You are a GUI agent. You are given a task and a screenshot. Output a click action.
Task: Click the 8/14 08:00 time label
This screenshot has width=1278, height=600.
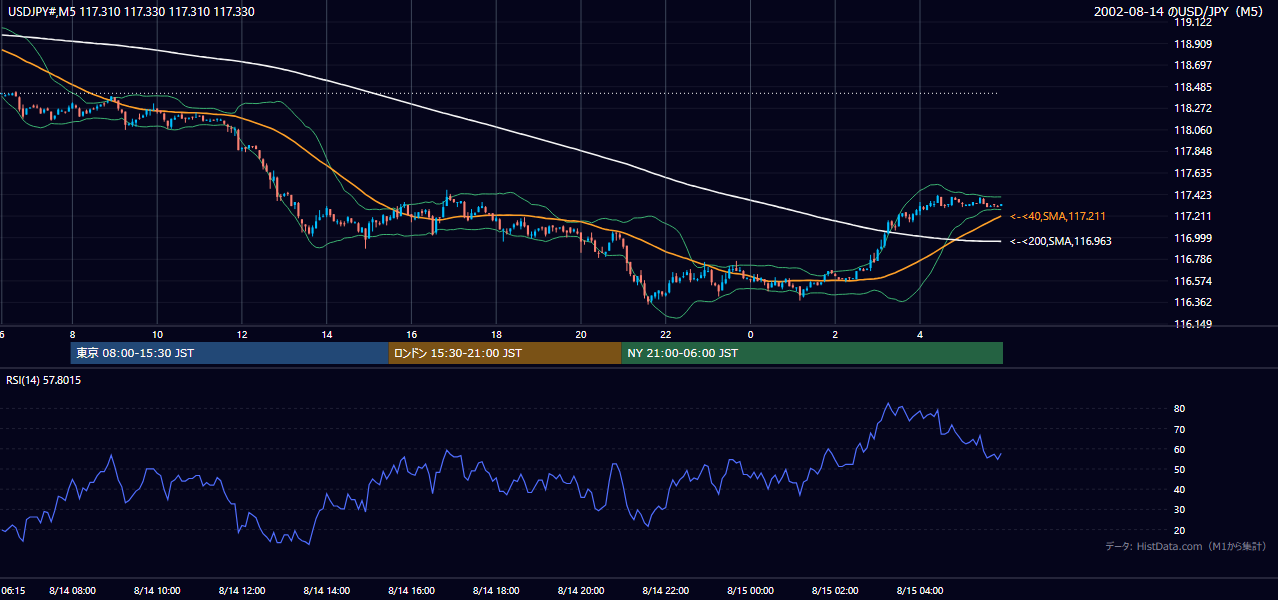click(x=72, y=591)
